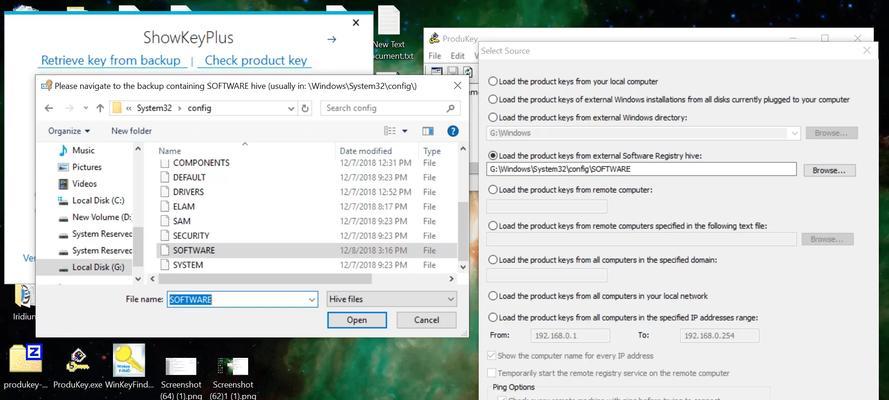This screenshot has width=889, height=400.
Task: Select load keys from remote computer option
Action: pyautogui.click(x=493, y=190)
